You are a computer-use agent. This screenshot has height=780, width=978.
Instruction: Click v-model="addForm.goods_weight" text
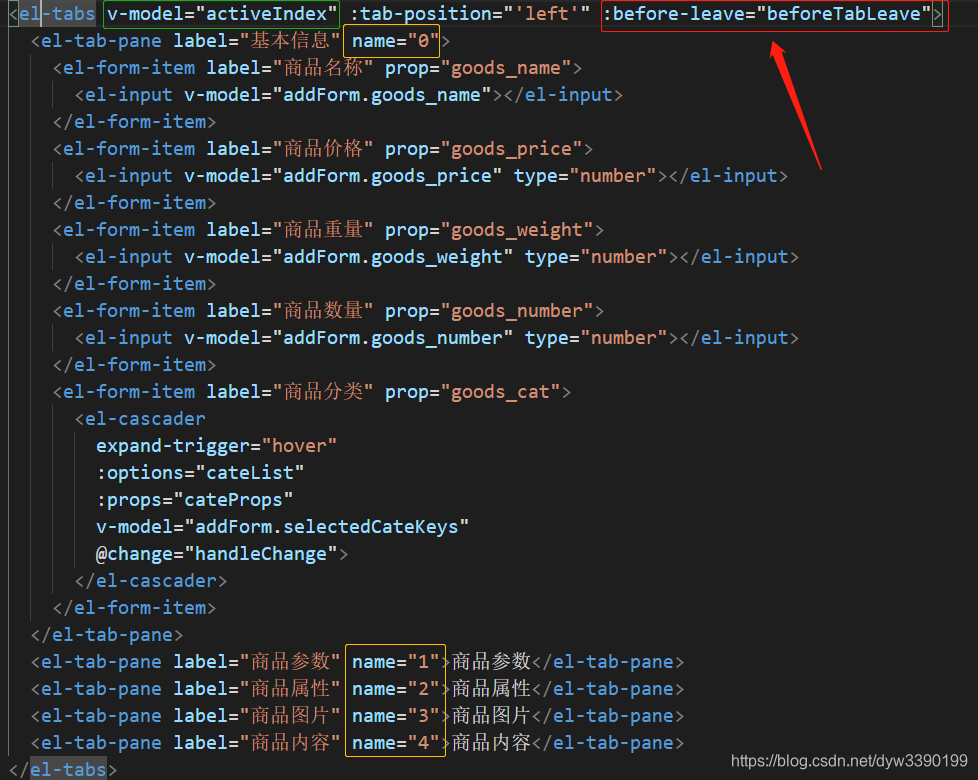coord(349,257)
